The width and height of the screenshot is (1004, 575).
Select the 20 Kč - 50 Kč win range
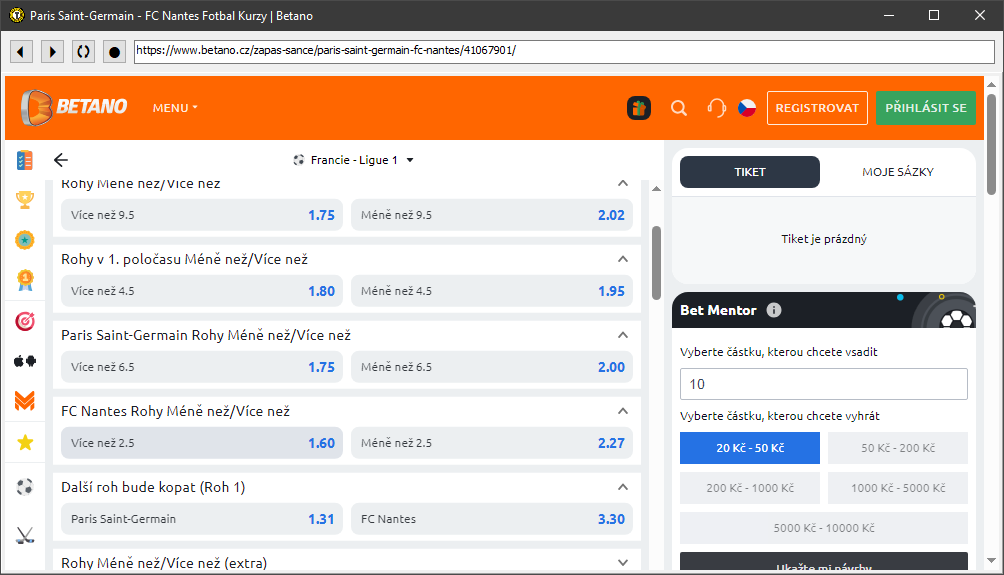pyautogui.click(x=749, y=448)
